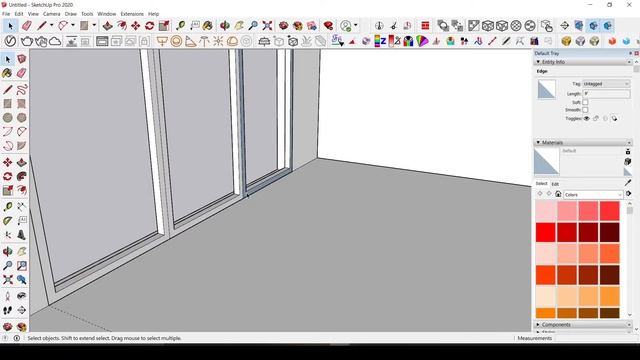Activate the Rotate tool in top toolbar
The image size is (640, 360).
point(149,26)
